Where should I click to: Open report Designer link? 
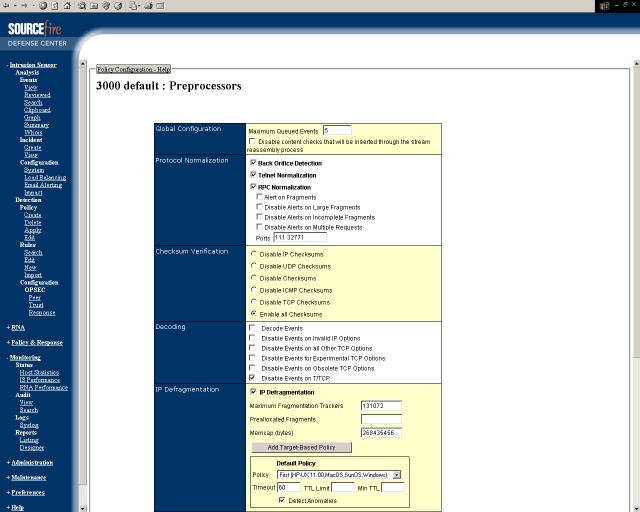31,447
